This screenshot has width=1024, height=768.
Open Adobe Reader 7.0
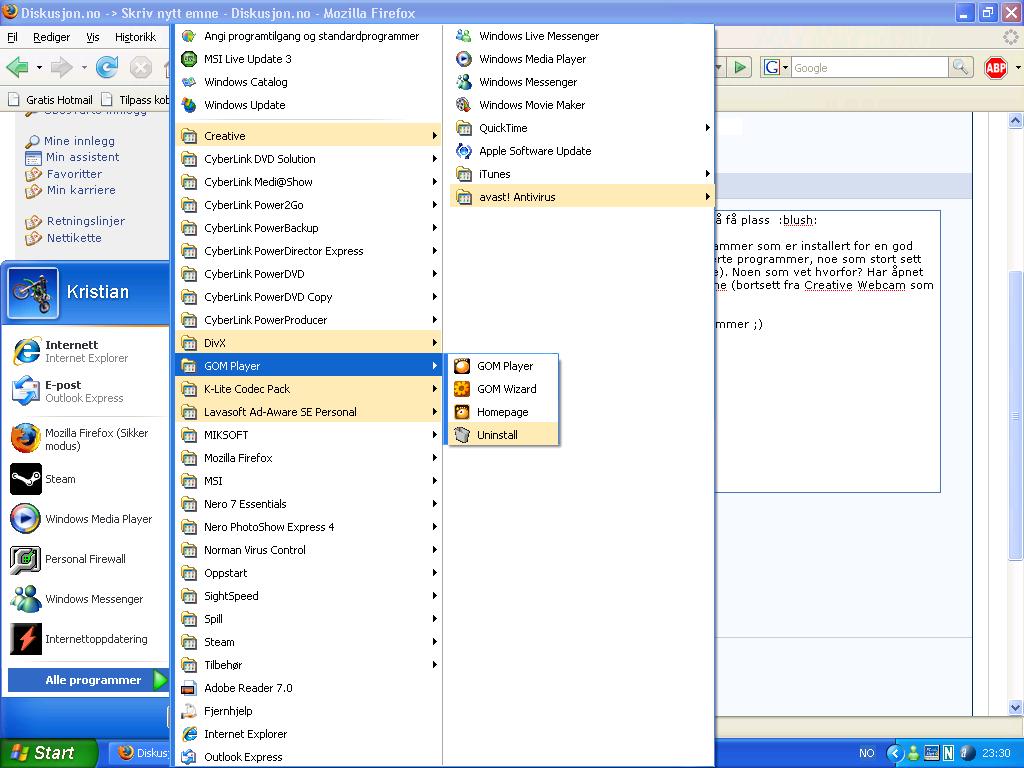coord(308,688)
